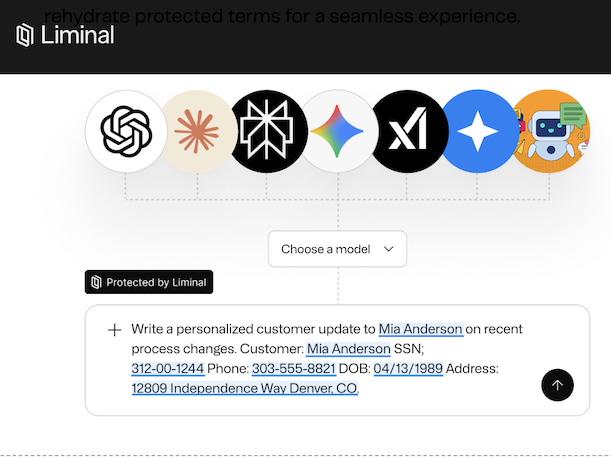The image size is (611, 458).
Task: Select the xAI Grok model icon
Action: click(x=409, y=131)
